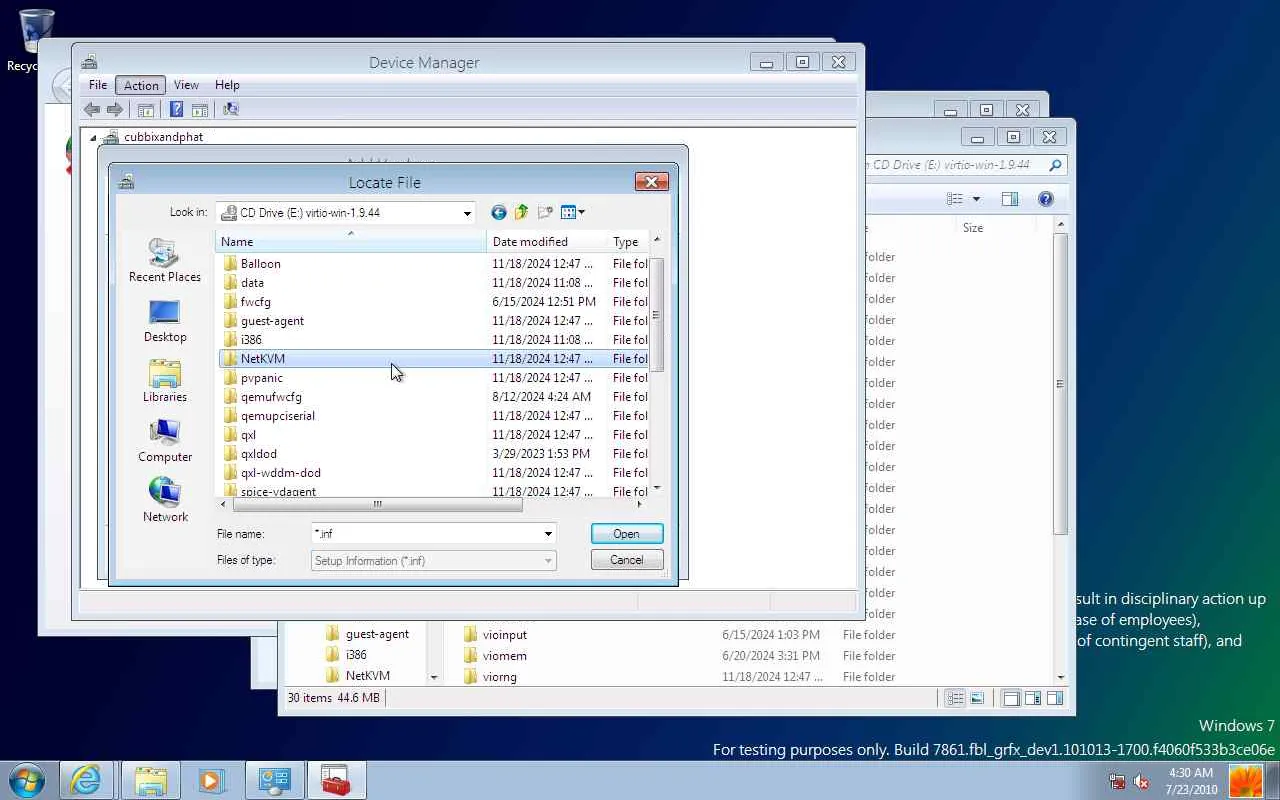This screenshot has height=800, width=1280.
Task: Click the show/hide action pane toolbar icon
Action: (x=199, y=109)
